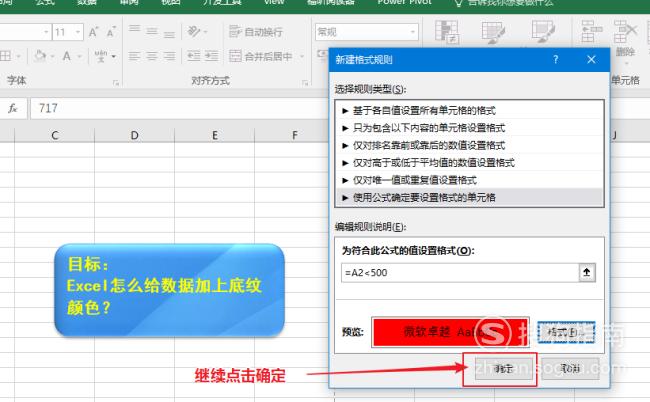Screen dimensions: 650x402
Task: Select column E header
Action: tap(215, 135)
